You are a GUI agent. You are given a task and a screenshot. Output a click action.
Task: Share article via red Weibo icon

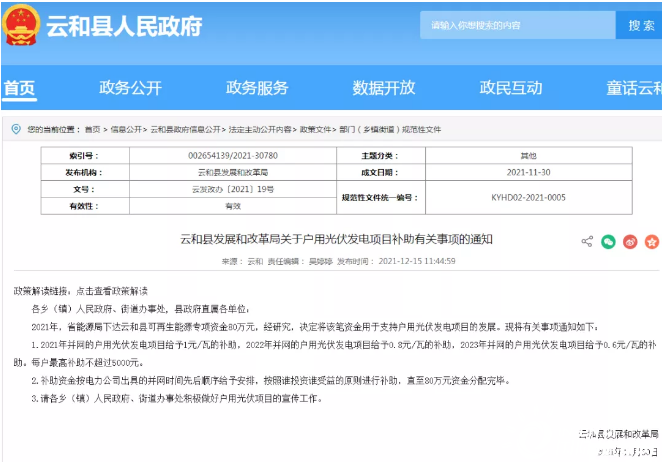(x=630, y=241)
